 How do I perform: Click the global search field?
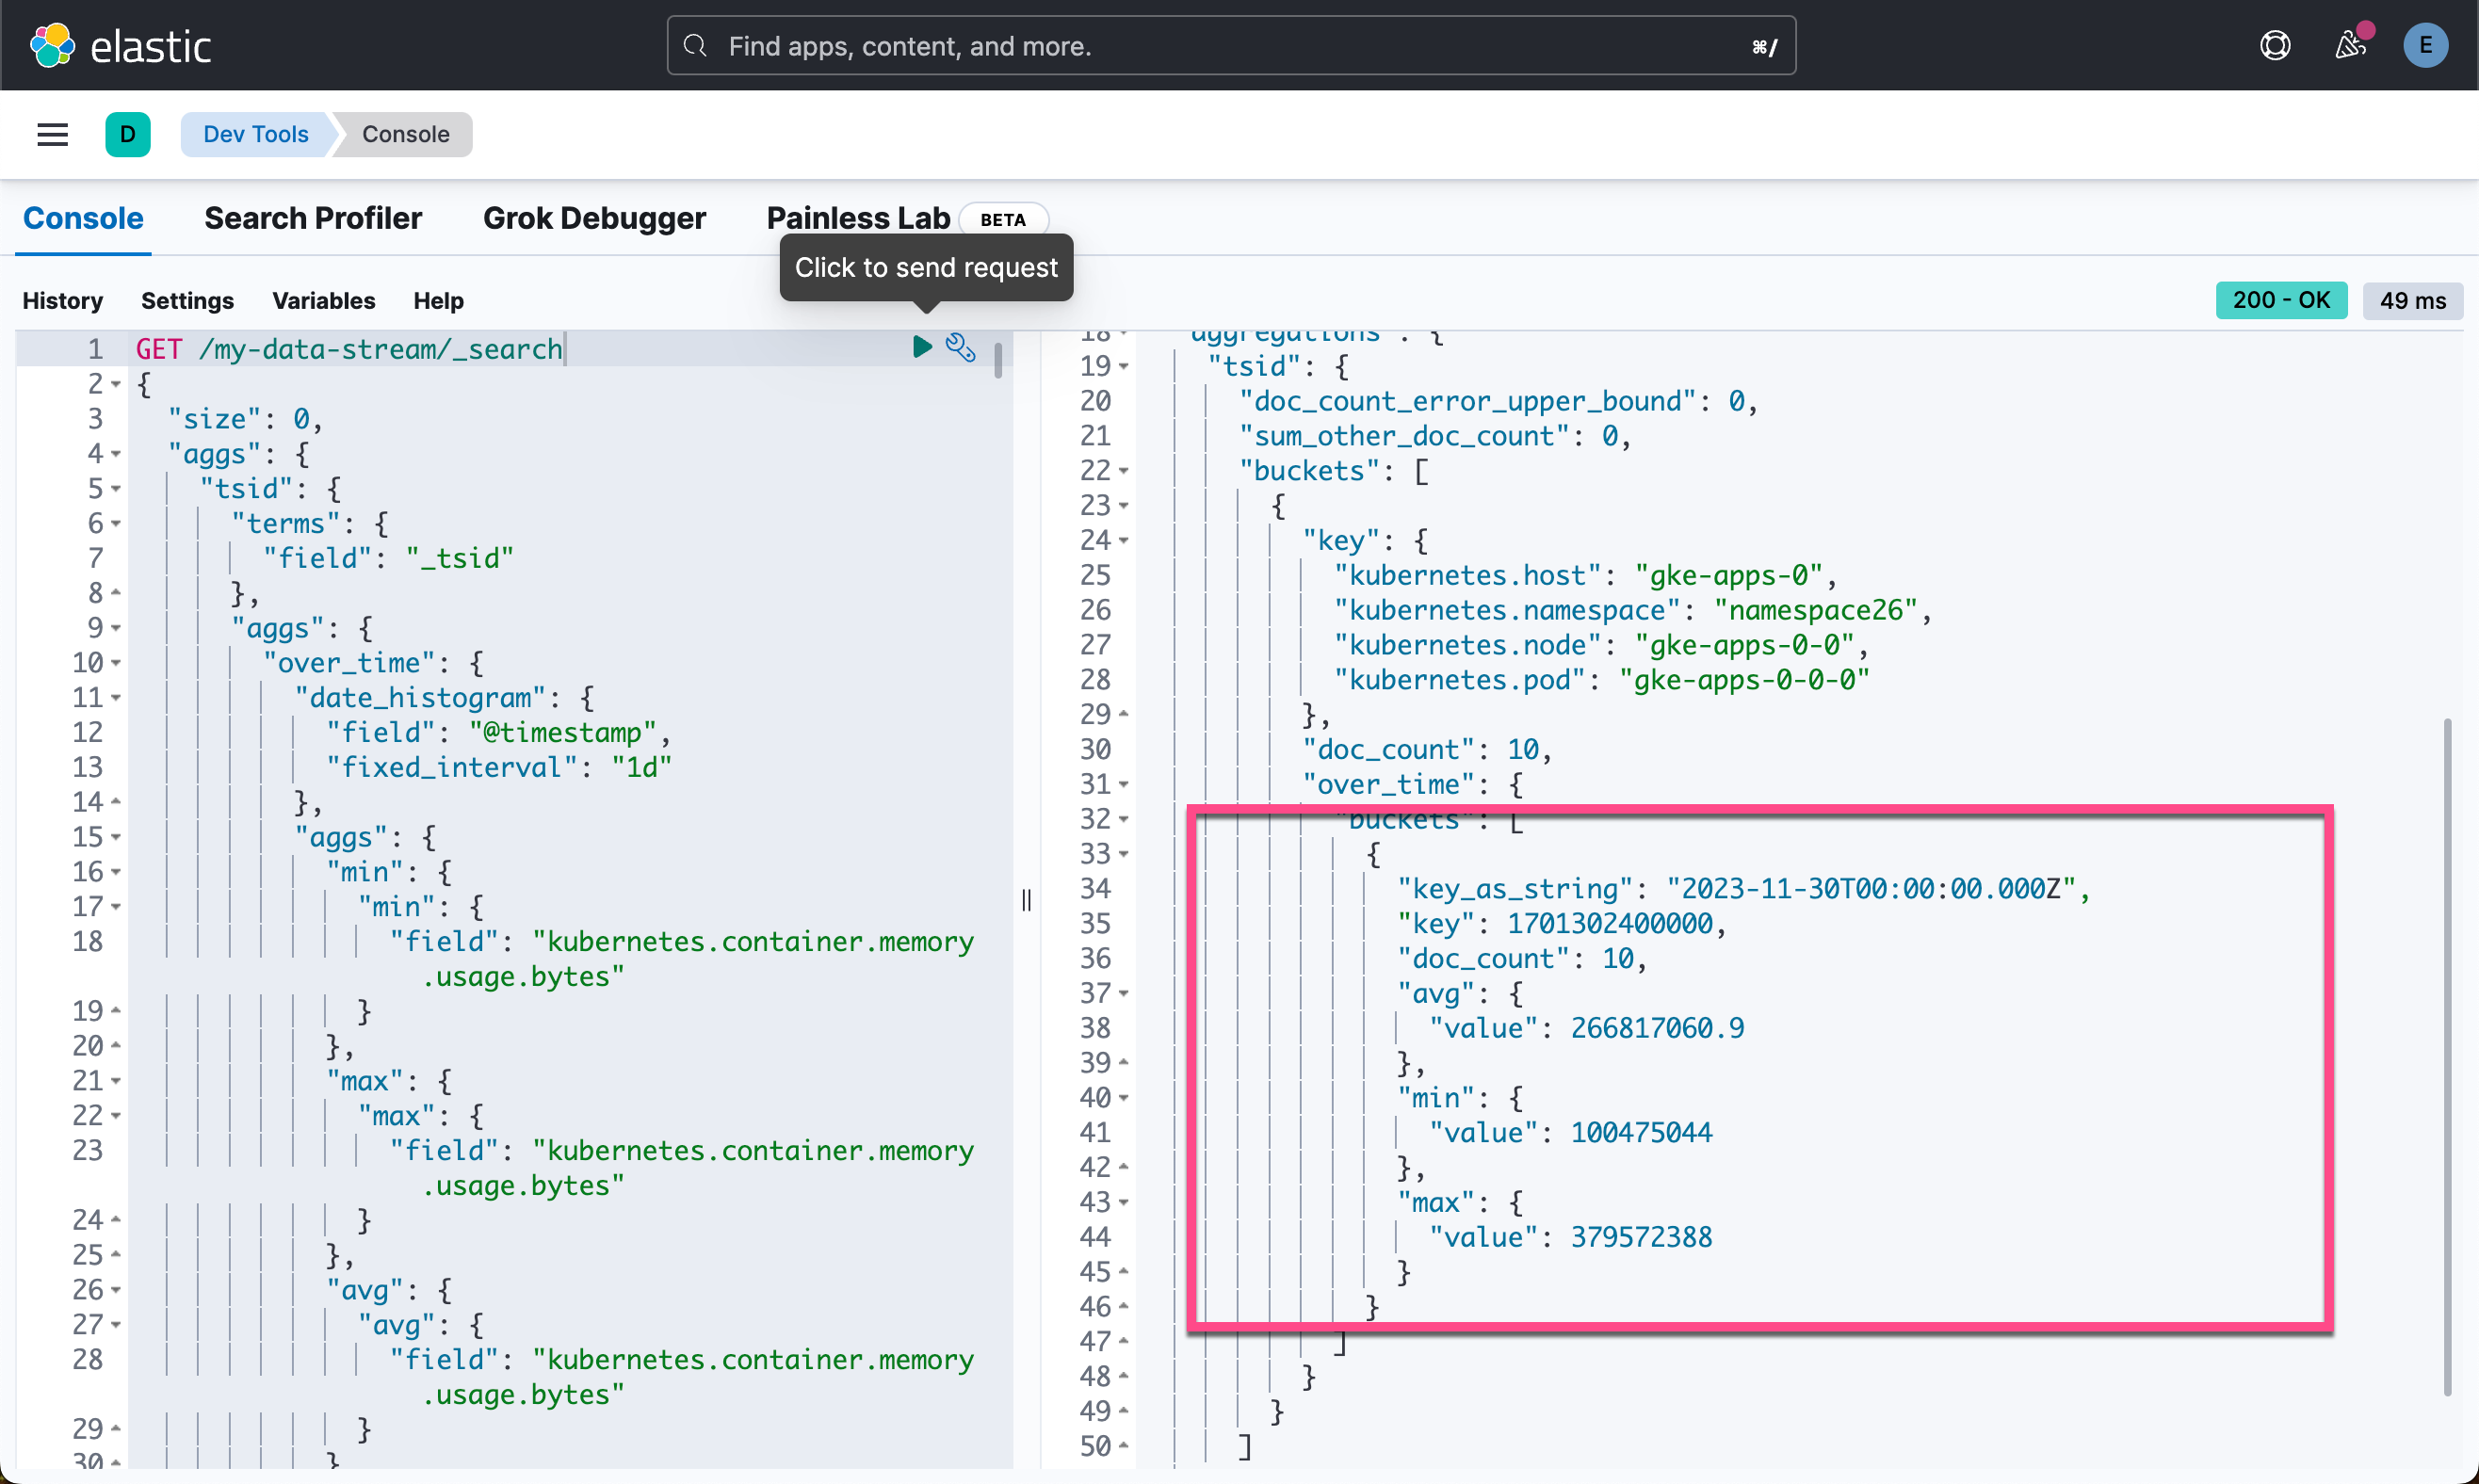[x=1231, y=46]
